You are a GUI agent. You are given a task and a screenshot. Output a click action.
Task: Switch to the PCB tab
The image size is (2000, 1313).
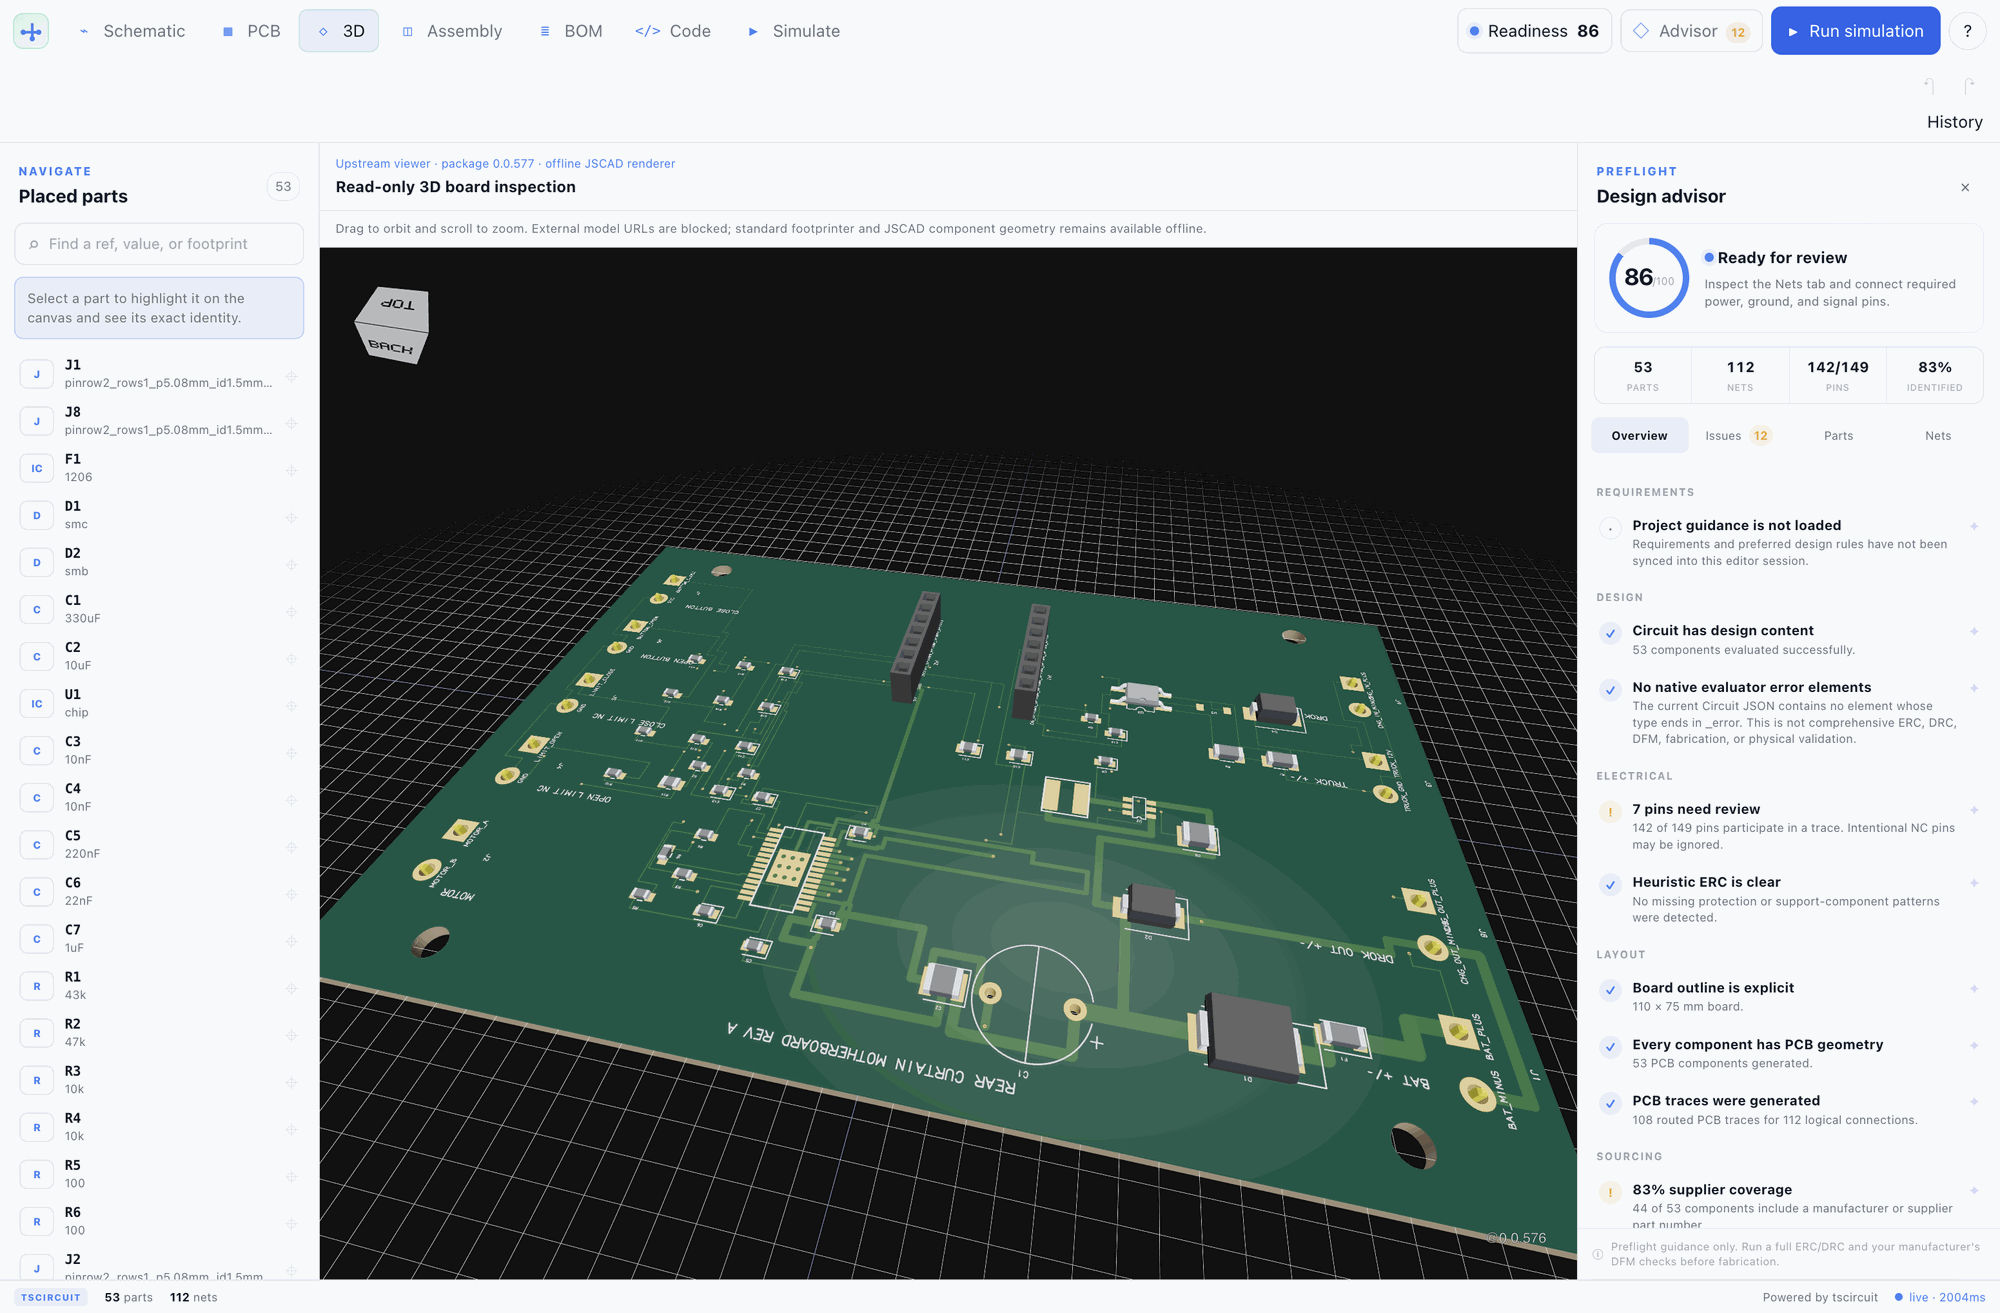click(x=251, y=31)
